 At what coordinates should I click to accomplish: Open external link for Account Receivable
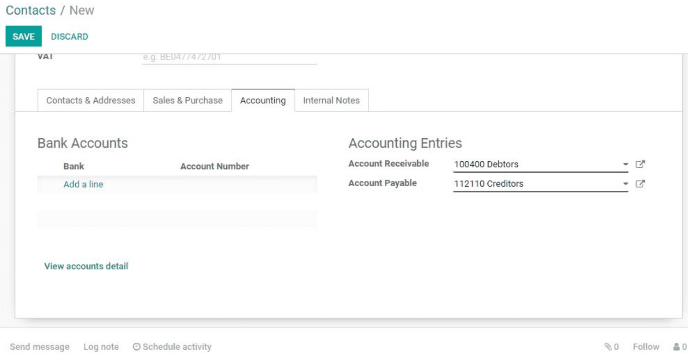coord(640,164)
